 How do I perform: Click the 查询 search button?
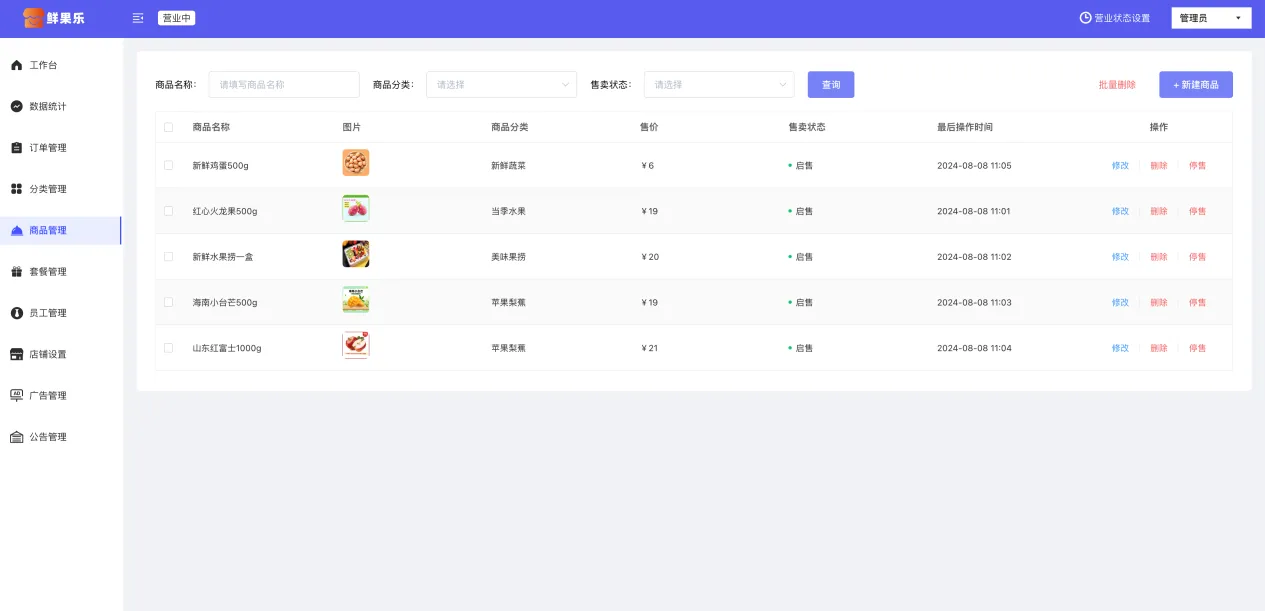830,85
